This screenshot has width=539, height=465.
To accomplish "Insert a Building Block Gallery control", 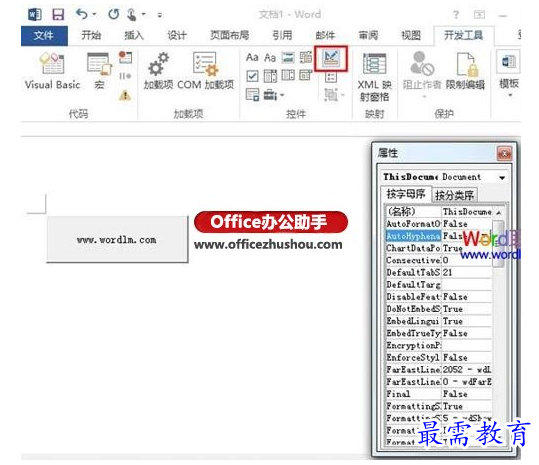I will pos(306,57).
